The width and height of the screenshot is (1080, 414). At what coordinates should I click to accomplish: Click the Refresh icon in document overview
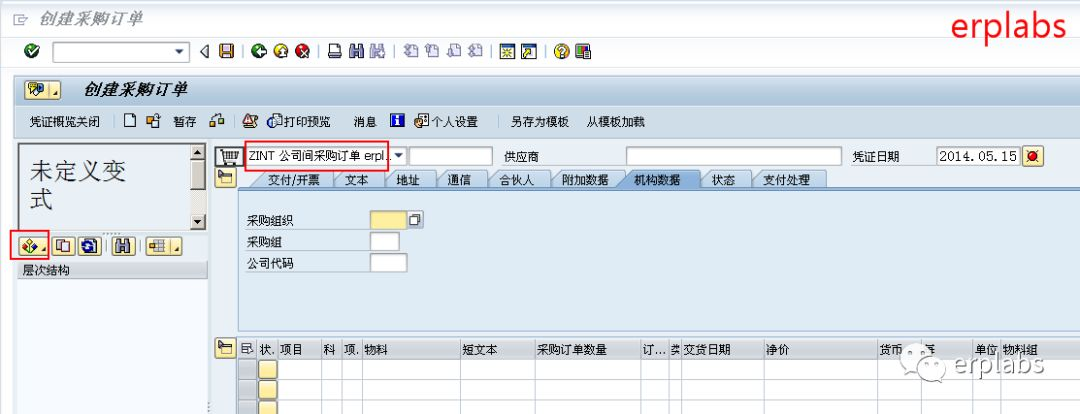(89, 245)
